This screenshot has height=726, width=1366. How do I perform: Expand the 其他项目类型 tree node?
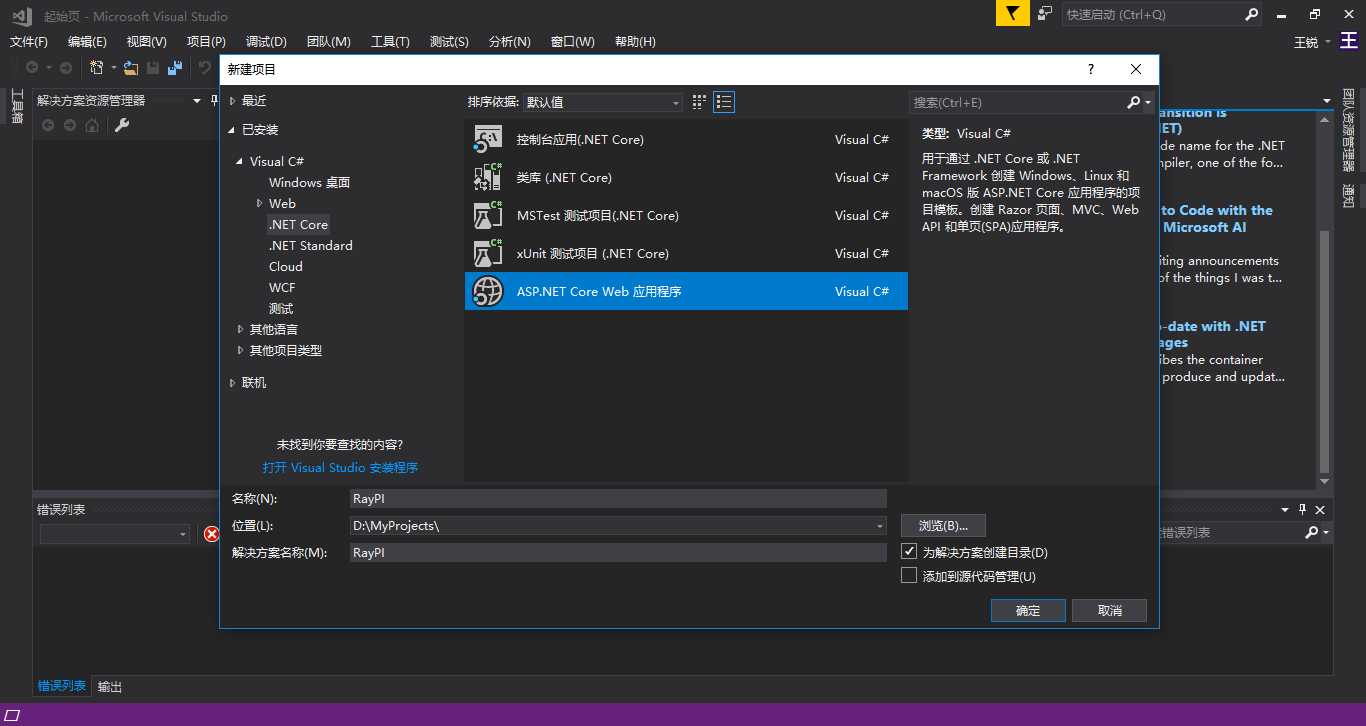tap(241, 350)
